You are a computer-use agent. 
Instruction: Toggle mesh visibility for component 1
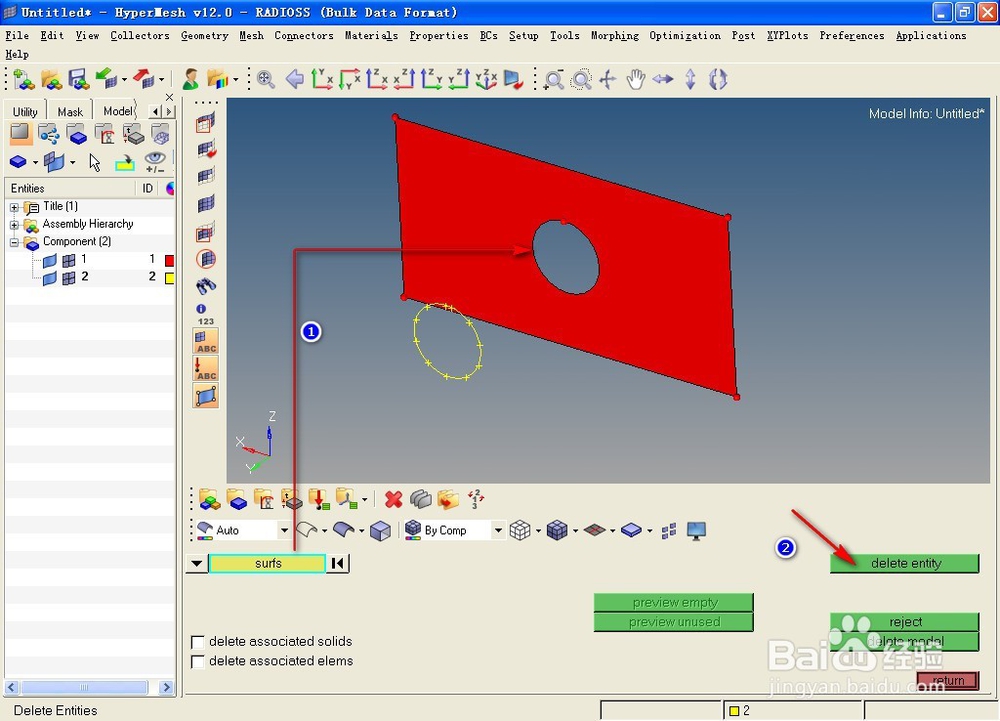tap(69, 259)
